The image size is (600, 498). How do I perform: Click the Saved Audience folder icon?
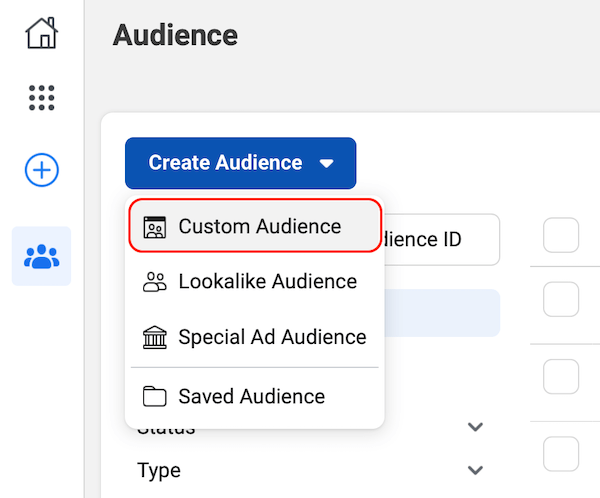(x=155, y=396)
